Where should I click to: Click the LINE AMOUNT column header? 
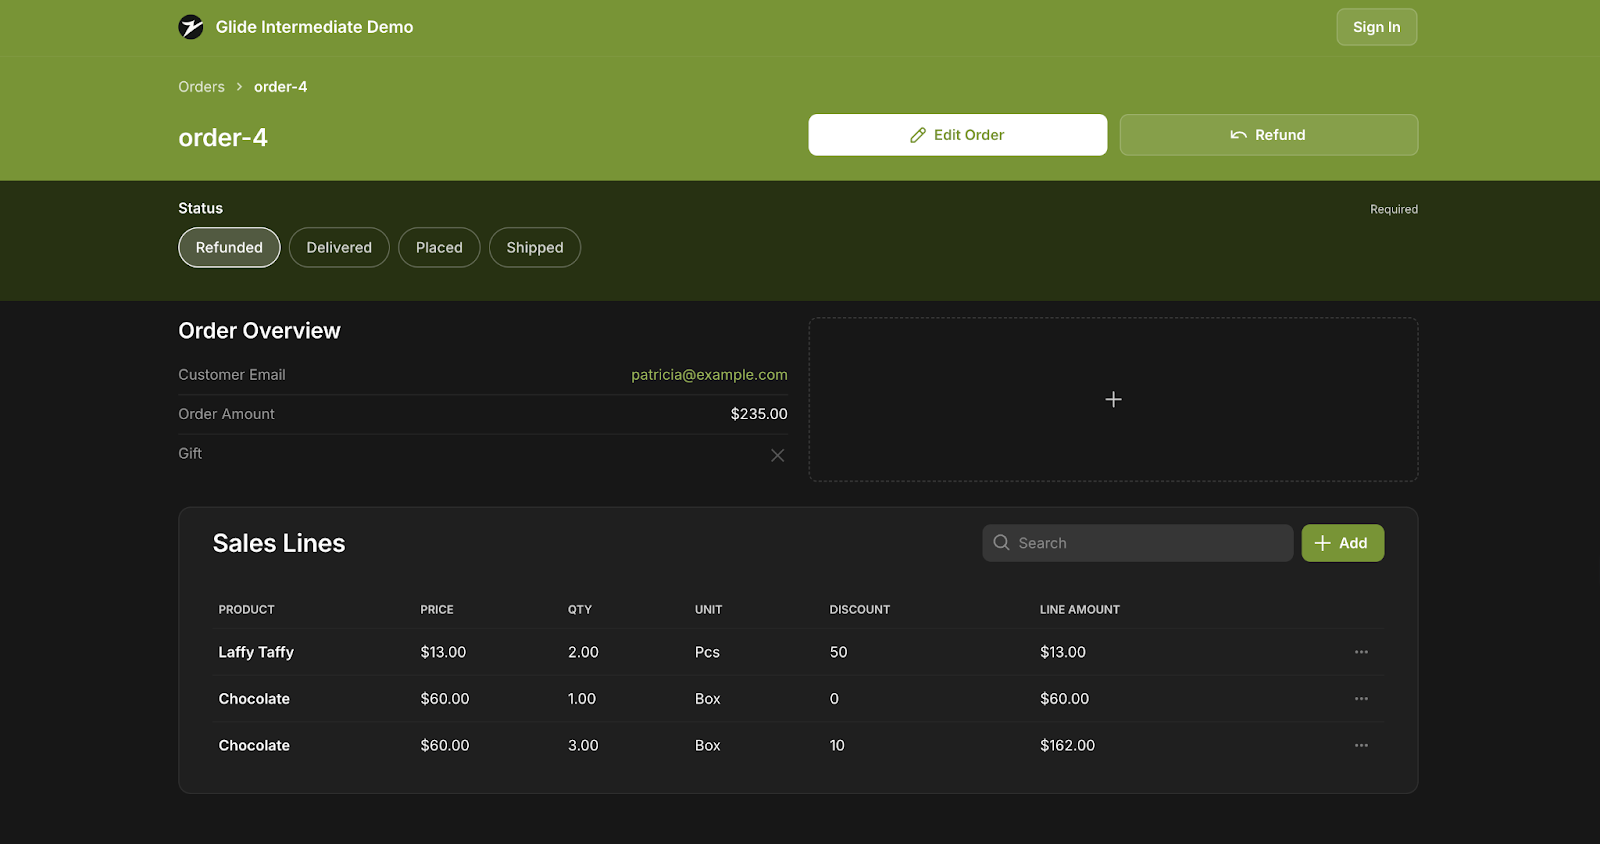[1080, 610]
